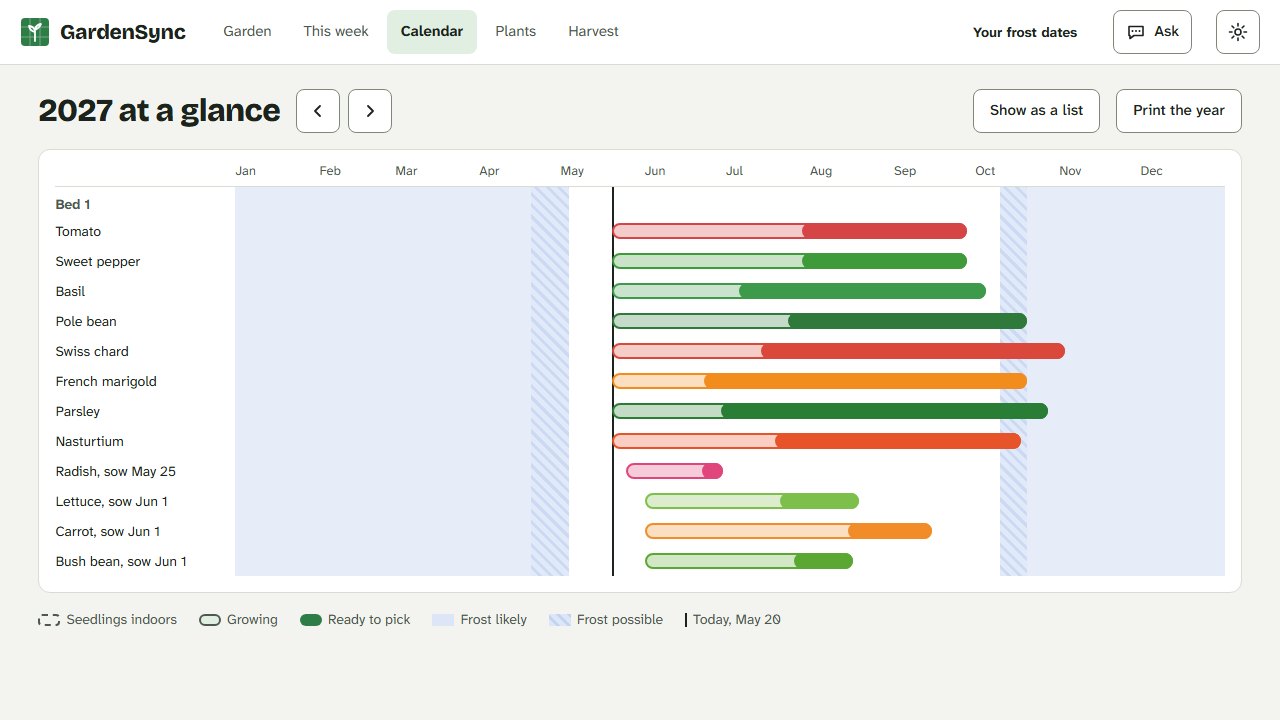Screen dimensions: 1280x720
Task: Click the Jun month header
Action: 655,171
